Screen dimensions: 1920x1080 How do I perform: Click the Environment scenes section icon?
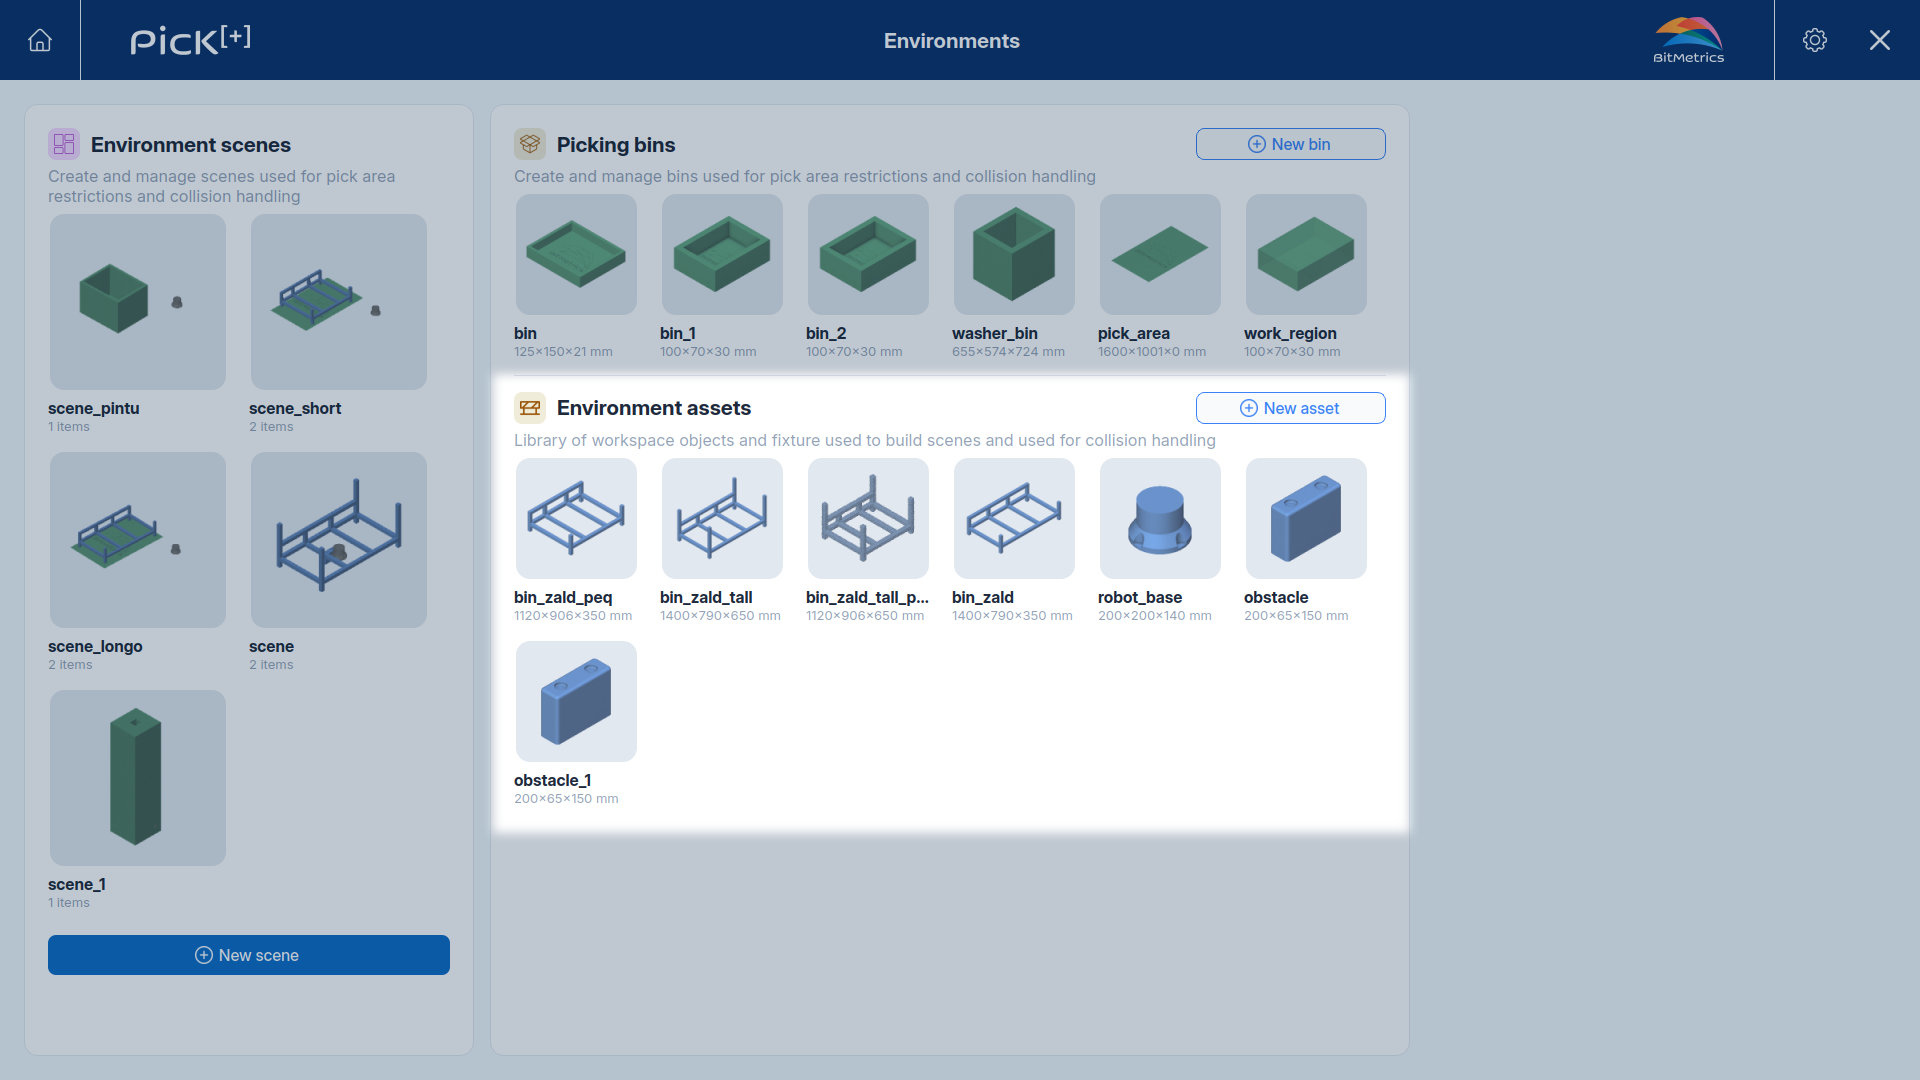(x=64, y=144)
